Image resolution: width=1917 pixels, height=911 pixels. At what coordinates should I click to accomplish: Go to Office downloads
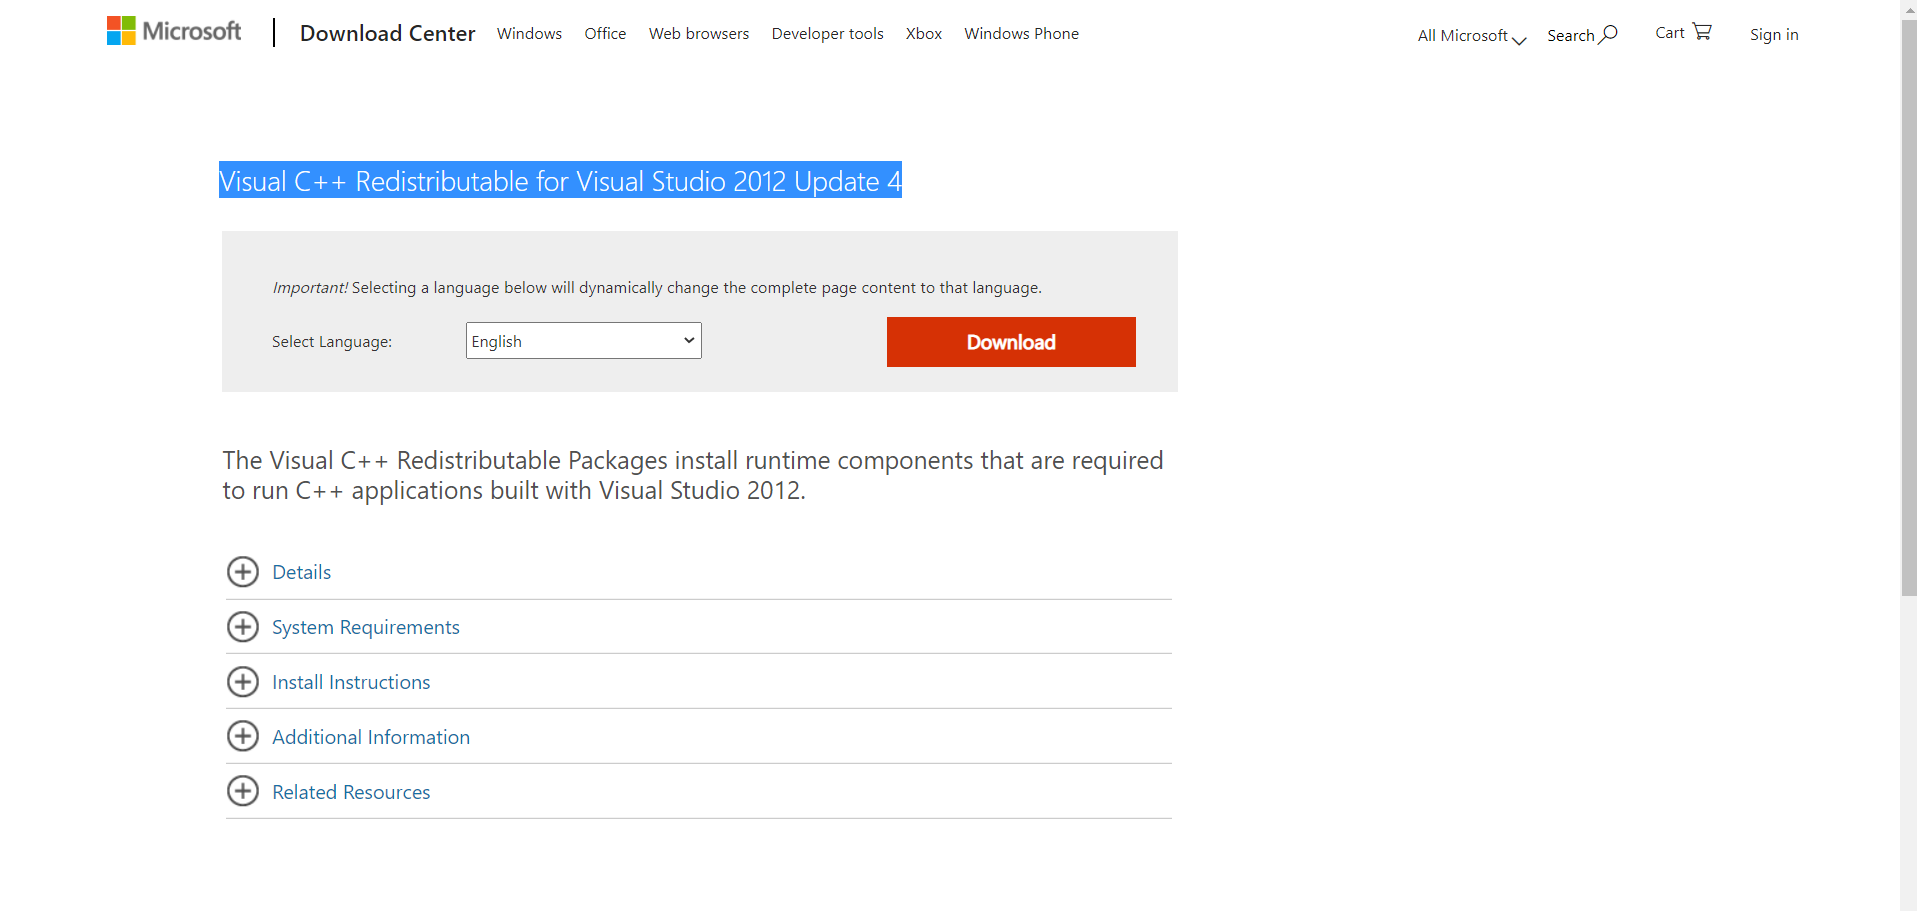[605, 34]
